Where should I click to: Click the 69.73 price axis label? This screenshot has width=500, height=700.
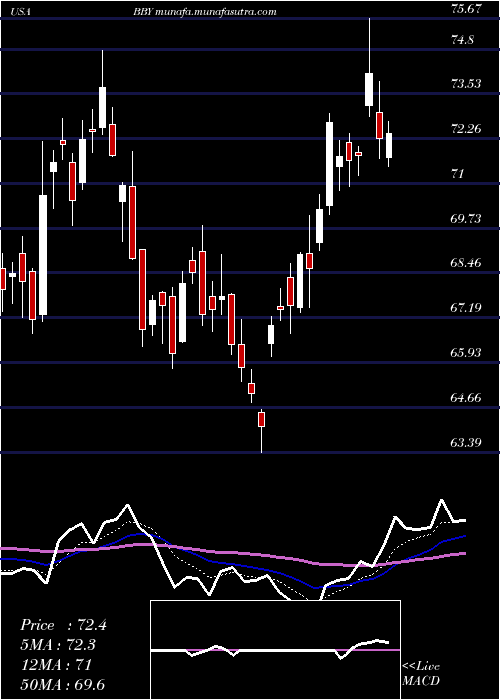(x=466, y=218)
